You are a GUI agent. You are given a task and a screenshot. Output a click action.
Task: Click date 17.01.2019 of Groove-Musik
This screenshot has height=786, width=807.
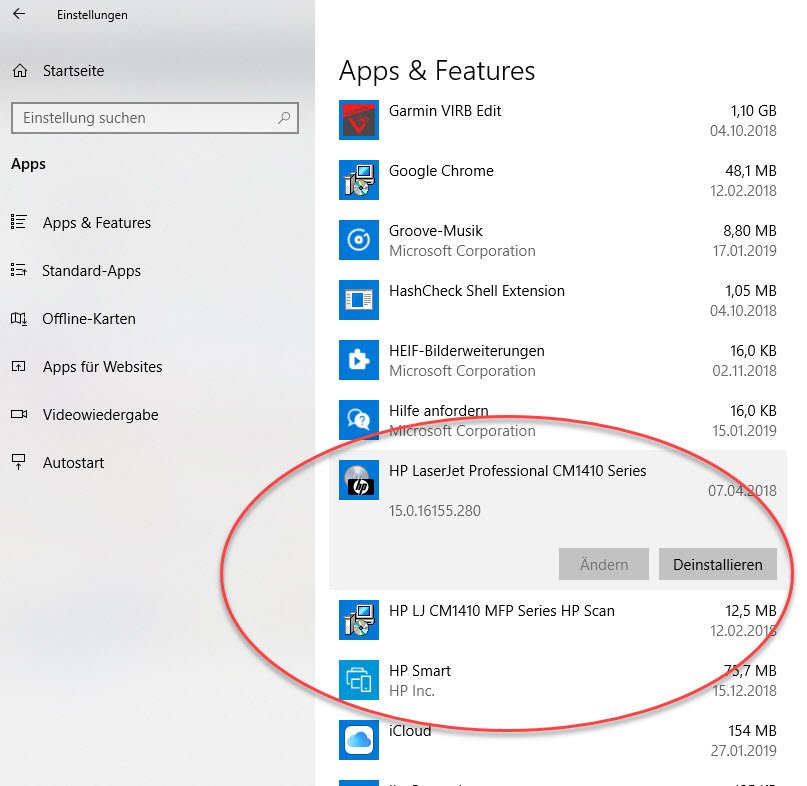click(x=744, y=251)
